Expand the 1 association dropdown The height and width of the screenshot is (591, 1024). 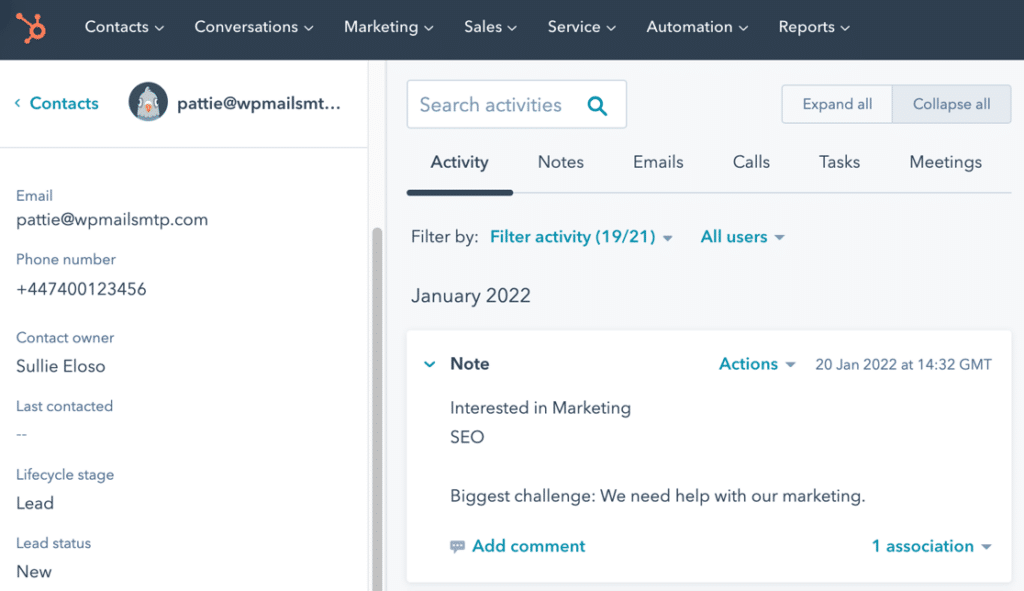tap(931, 546)
